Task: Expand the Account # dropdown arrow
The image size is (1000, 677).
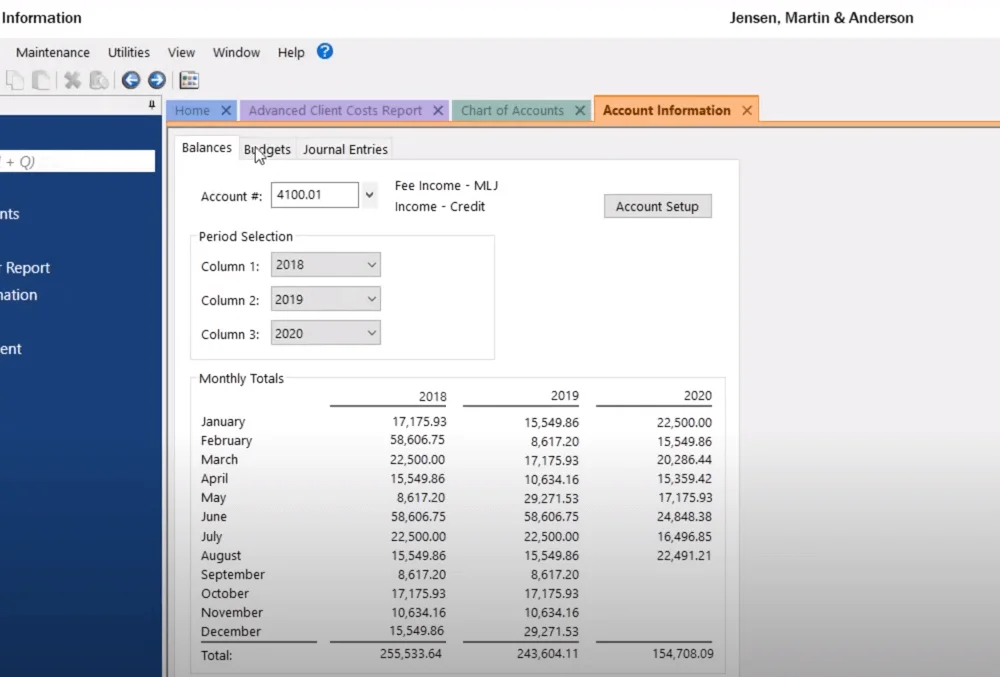Action: point(369,195)
